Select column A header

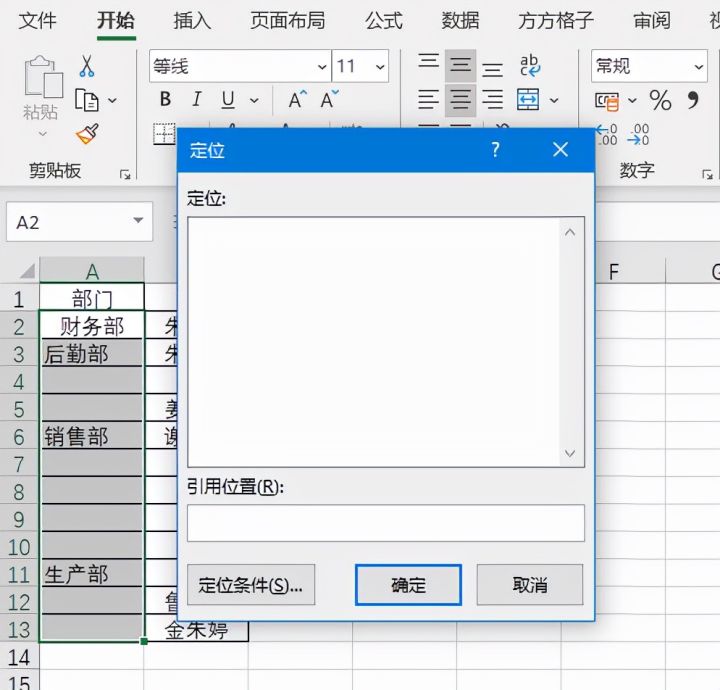pyautogui.click(x=92, y=271)
